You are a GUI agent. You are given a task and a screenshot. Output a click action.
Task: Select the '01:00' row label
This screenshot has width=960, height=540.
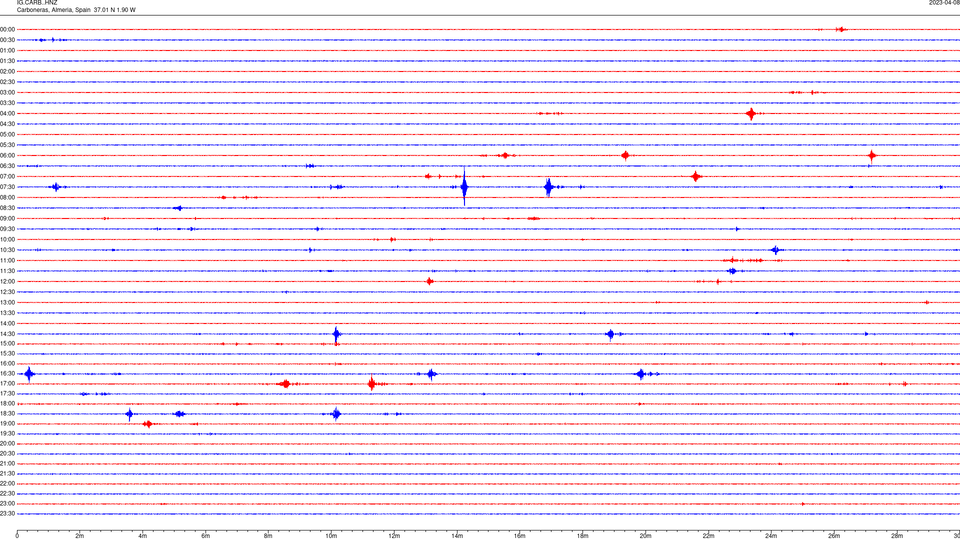[7, 51]
